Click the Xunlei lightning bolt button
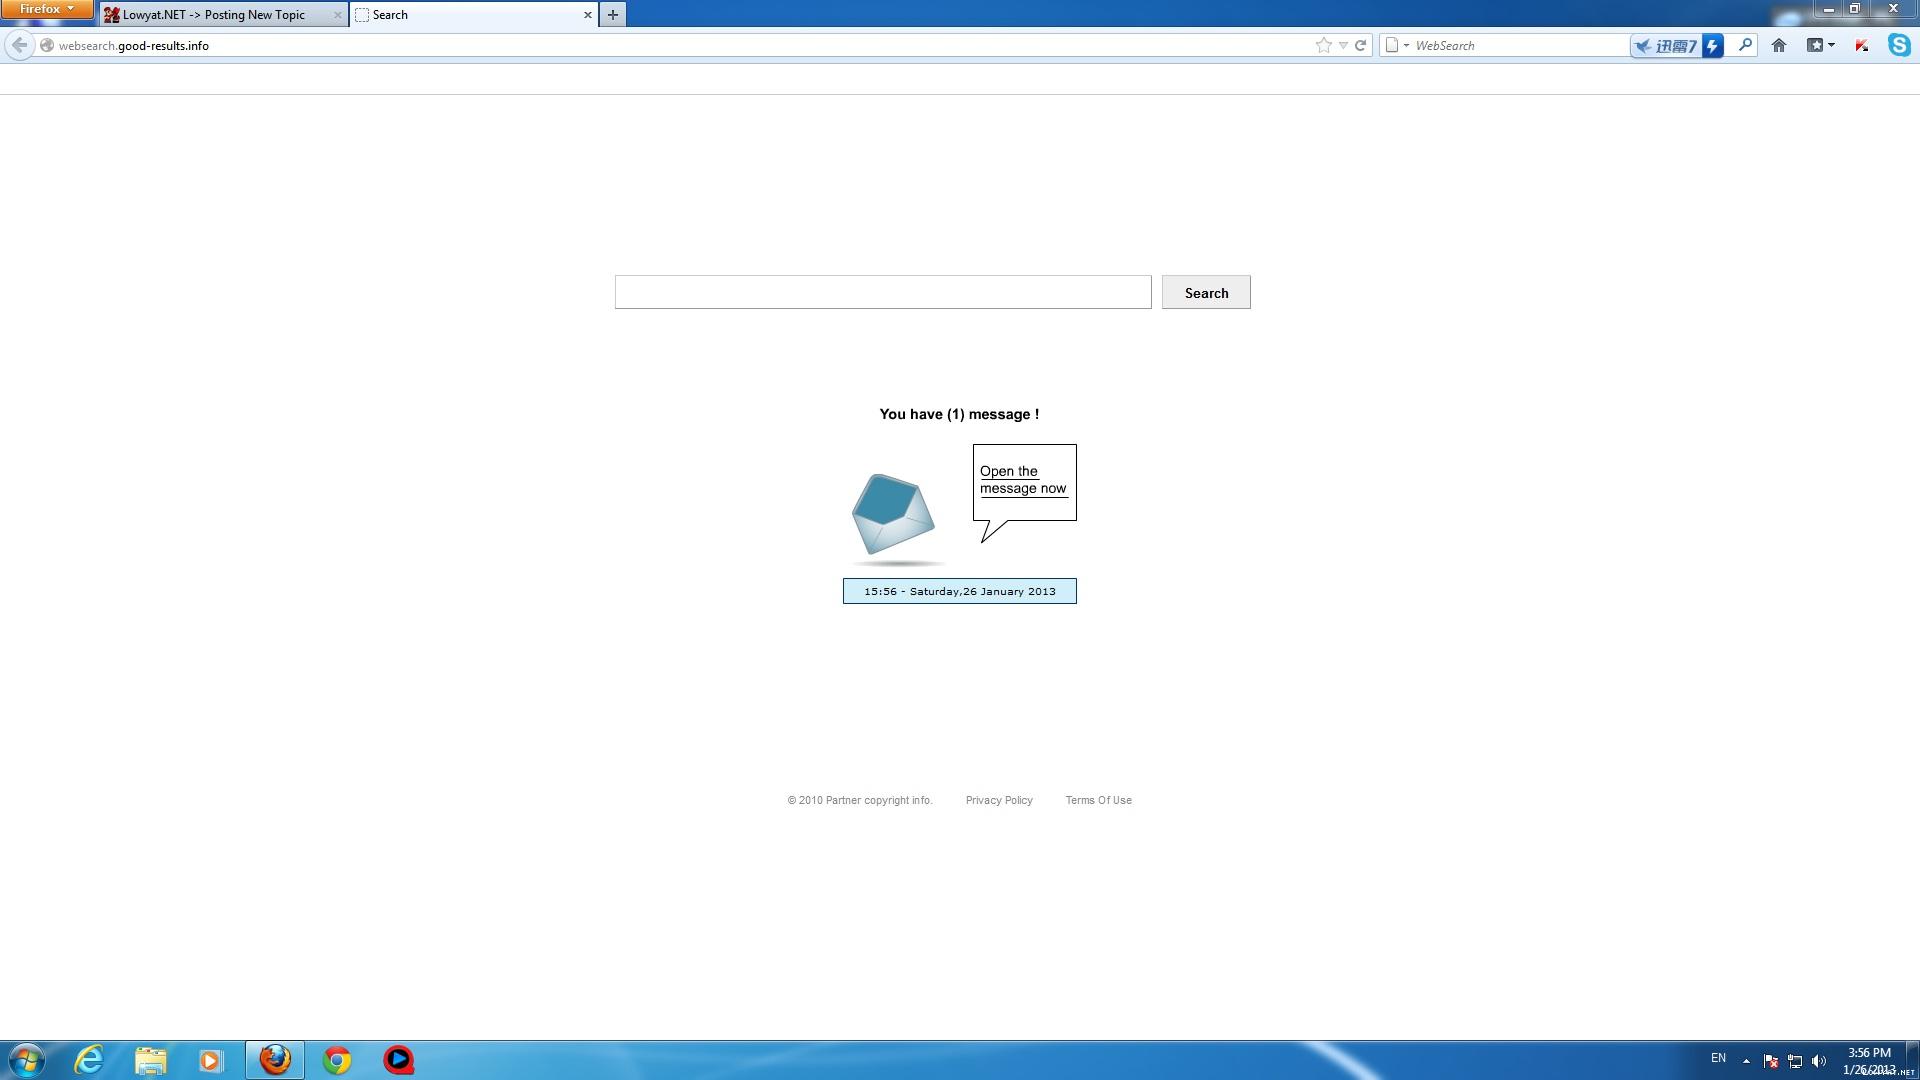Viewport: 1920px width, 1080px height. click(1713, 45)
